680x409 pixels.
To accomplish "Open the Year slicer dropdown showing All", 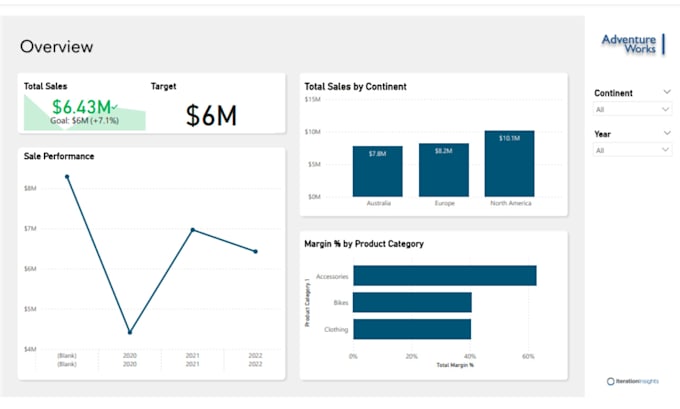I will pyautogui.click(x=632, y=150).
